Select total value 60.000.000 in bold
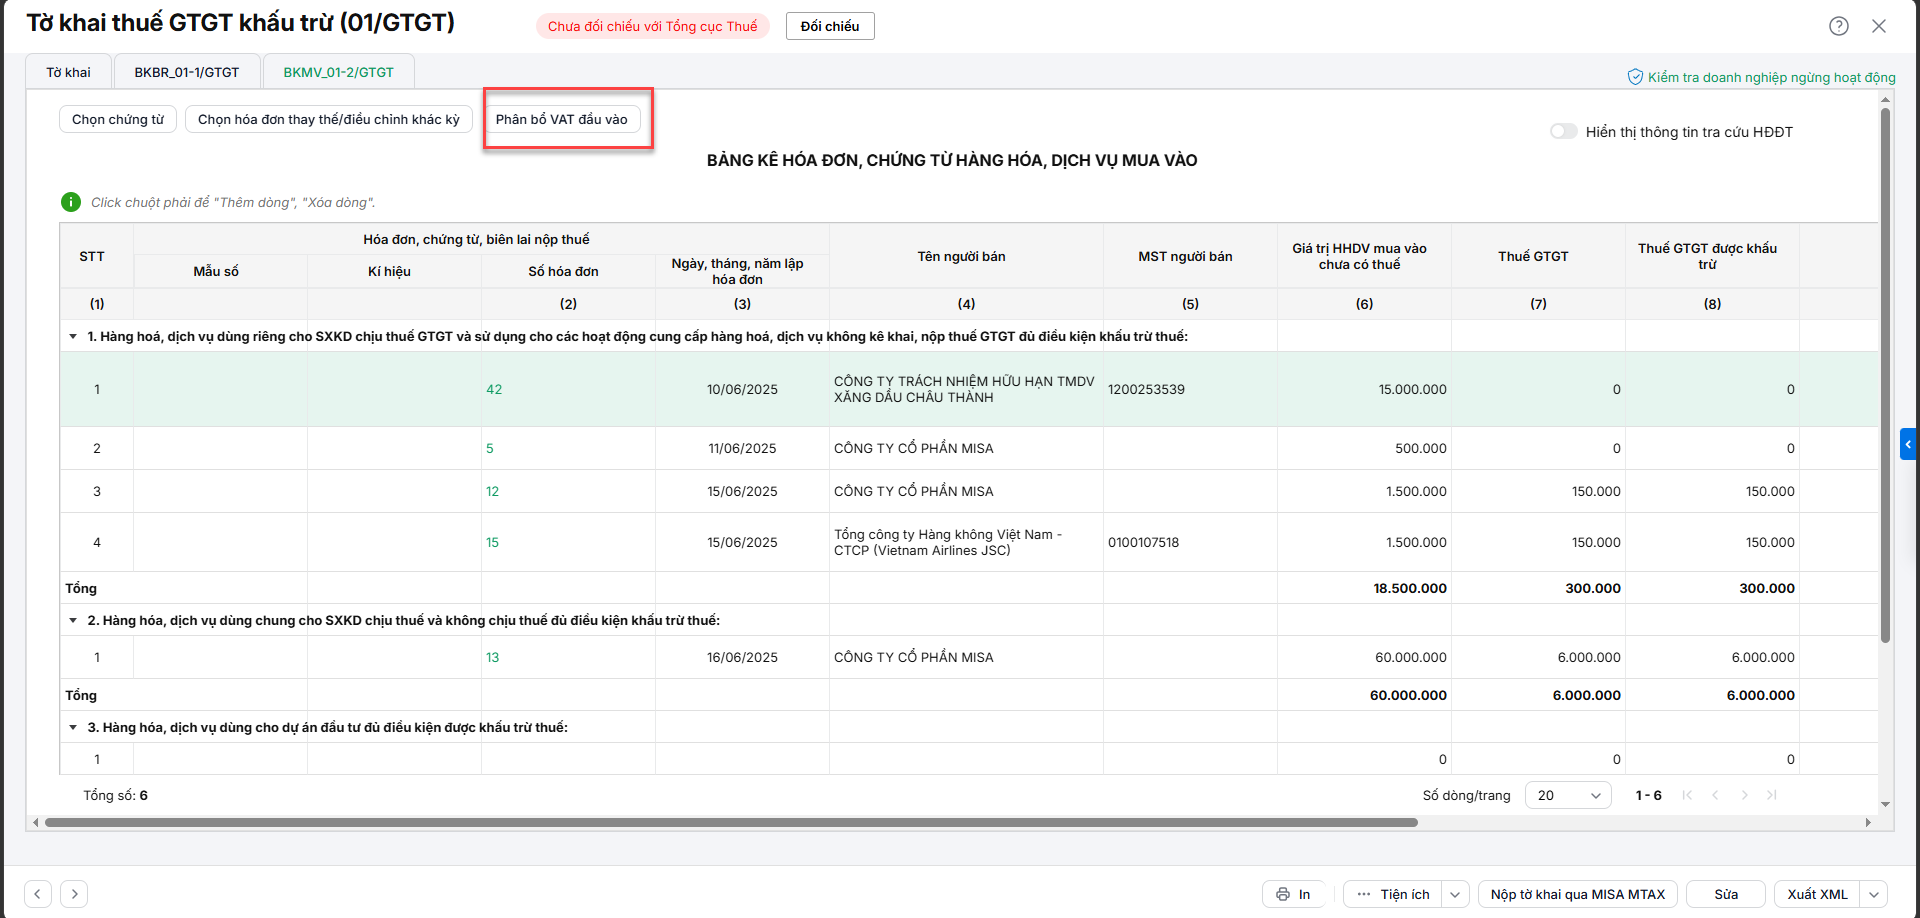The width and height of the screenshot is (1920, 918). (1364, 695)
